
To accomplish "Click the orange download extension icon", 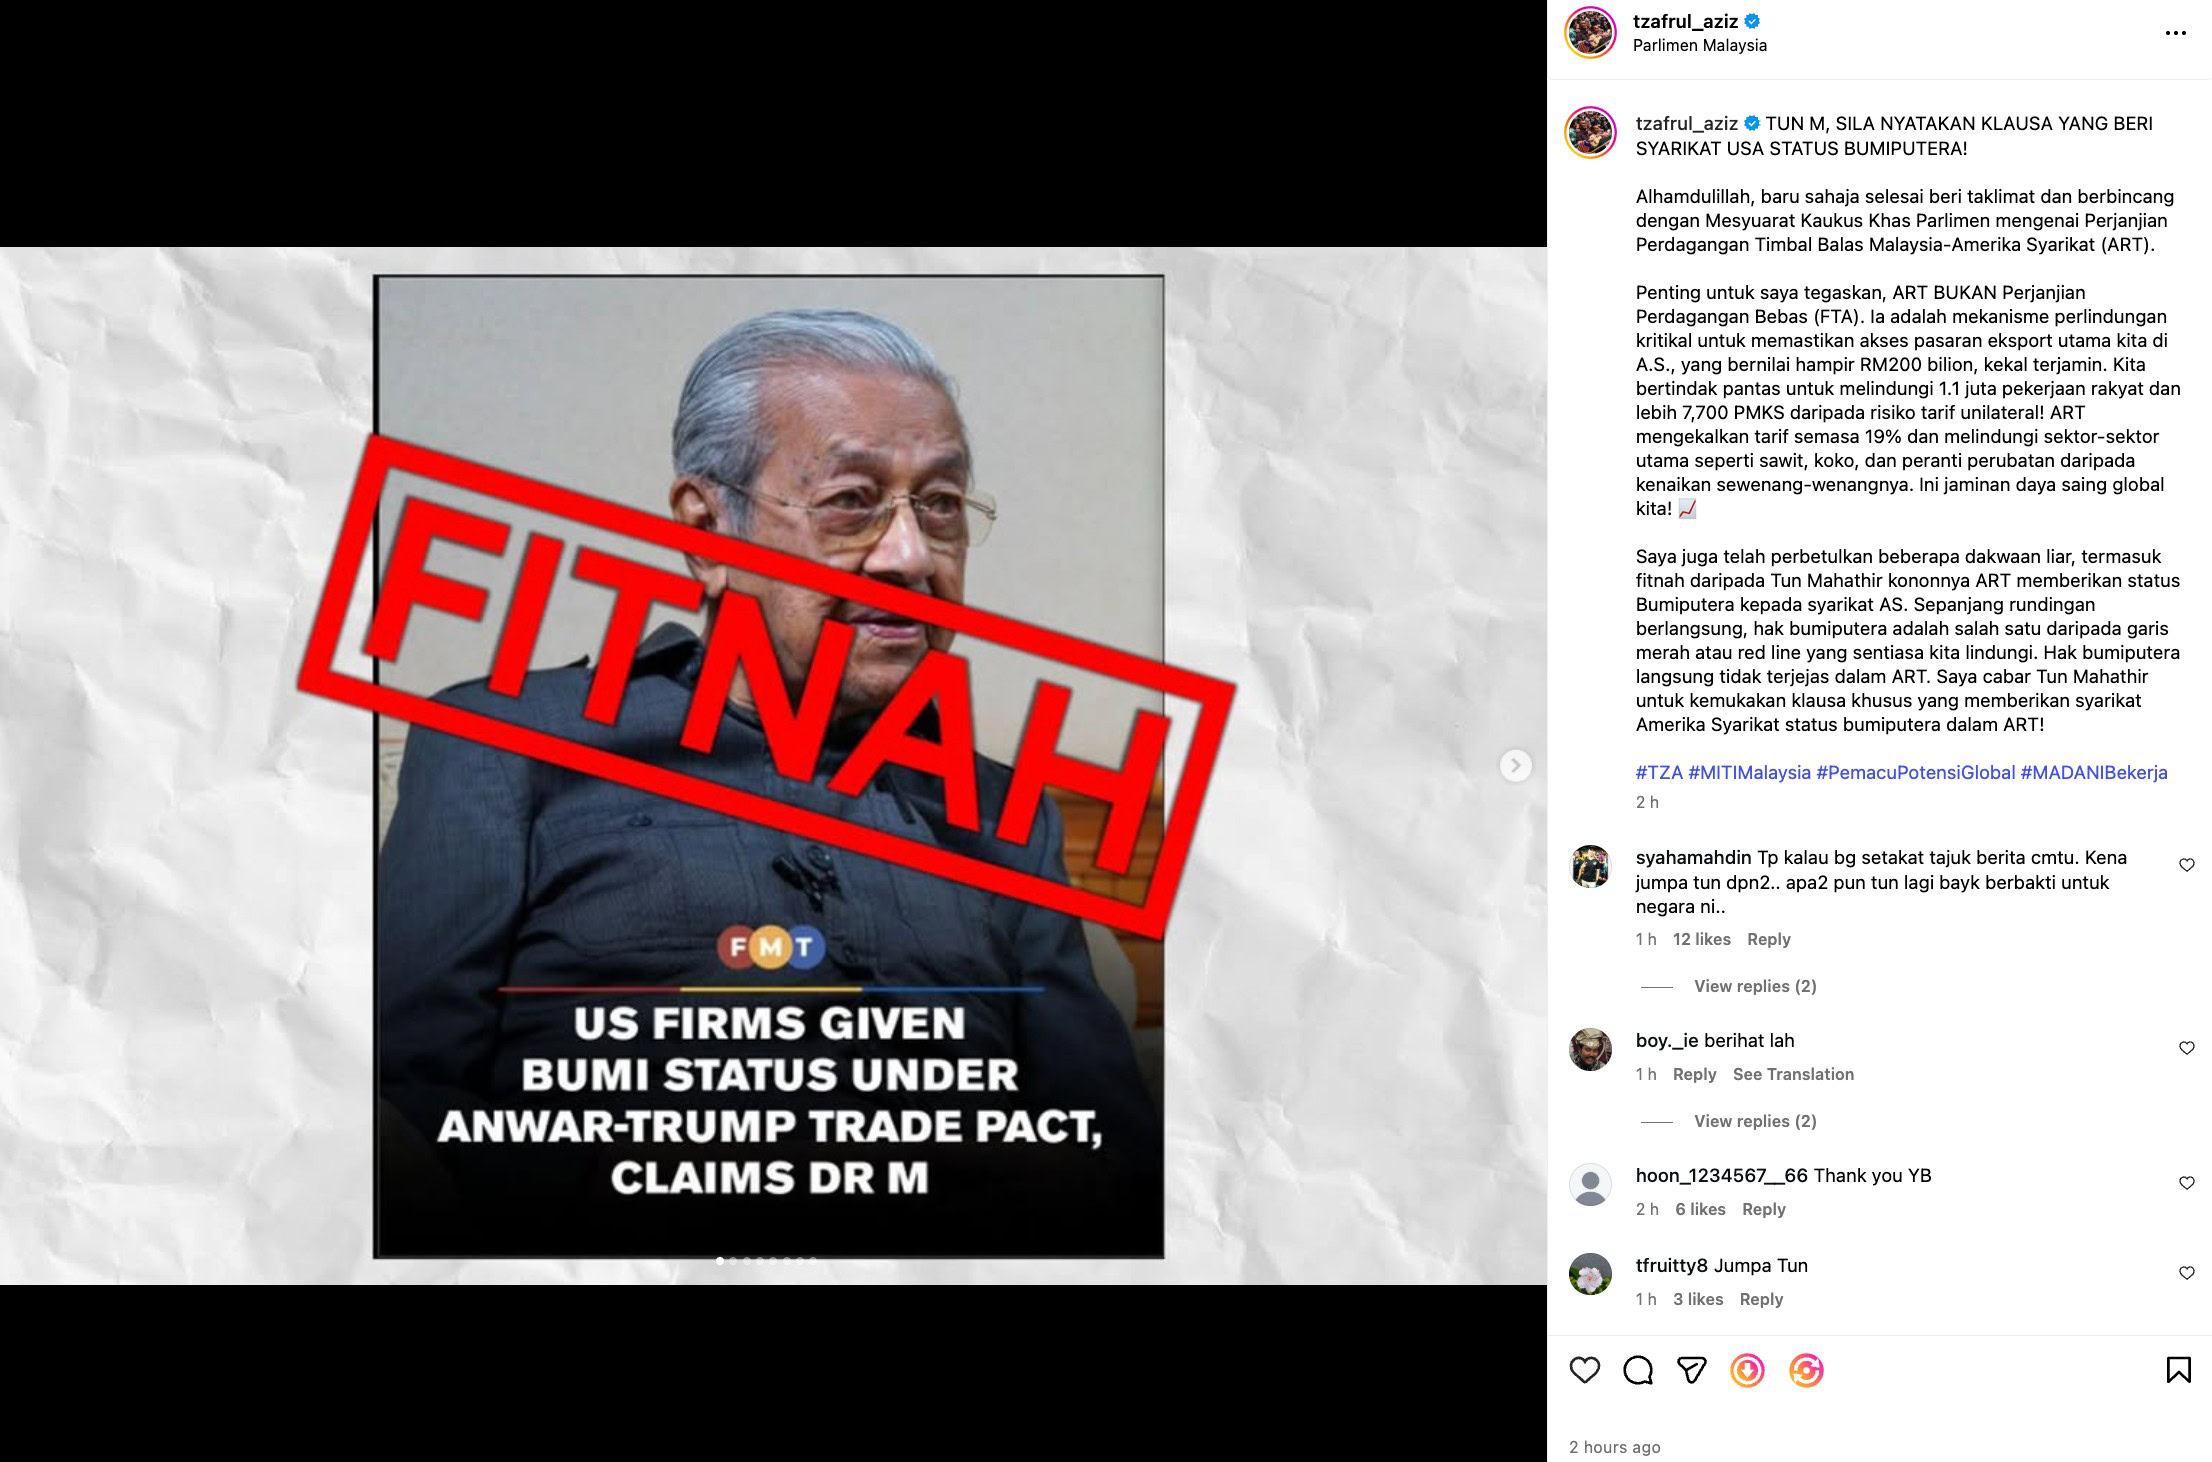I will (1748, 1370).
